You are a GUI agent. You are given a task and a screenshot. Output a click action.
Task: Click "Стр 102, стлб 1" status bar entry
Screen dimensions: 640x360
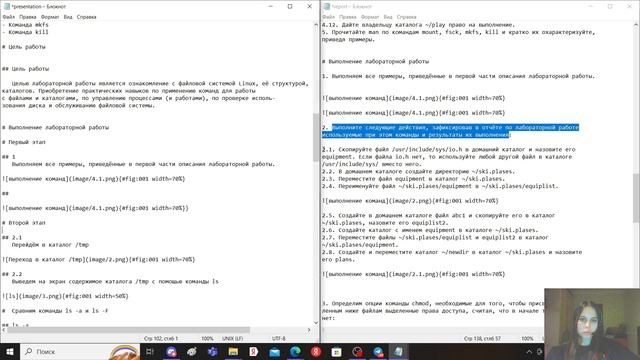tap(161, 339)
